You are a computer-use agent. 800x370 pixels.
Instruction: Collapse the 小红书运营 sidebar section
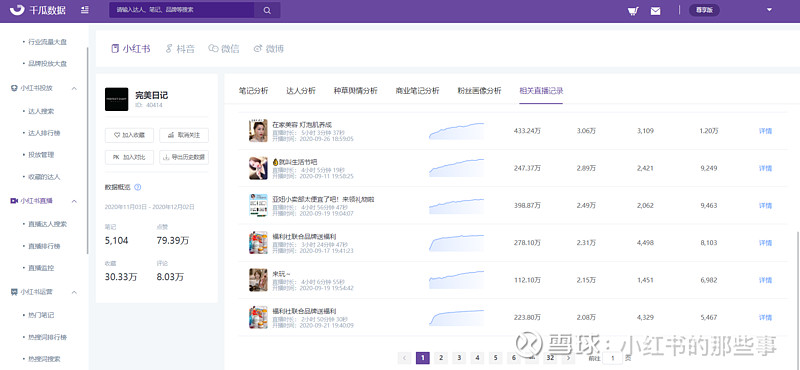click(74, 292)
